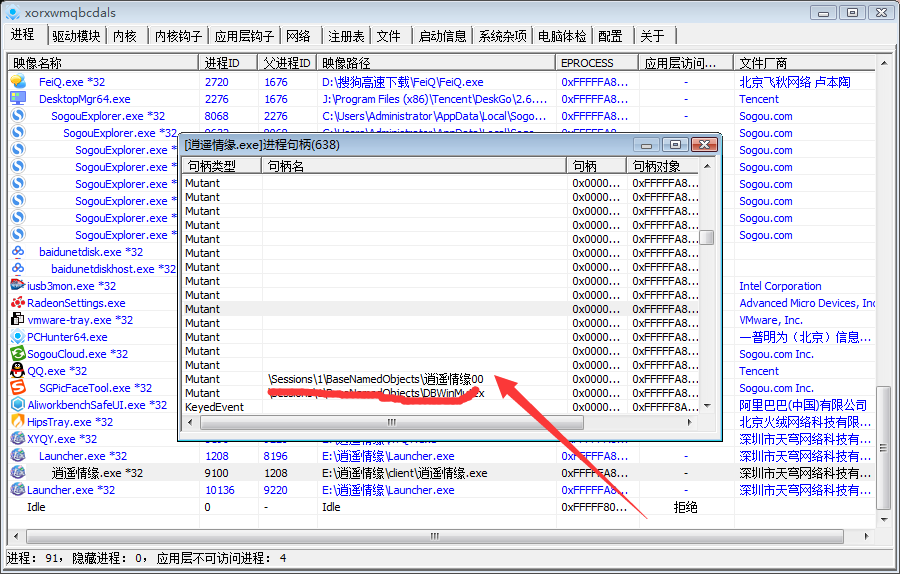Open the 文件 tab
900x574 pixels.
tap(389, 36)
